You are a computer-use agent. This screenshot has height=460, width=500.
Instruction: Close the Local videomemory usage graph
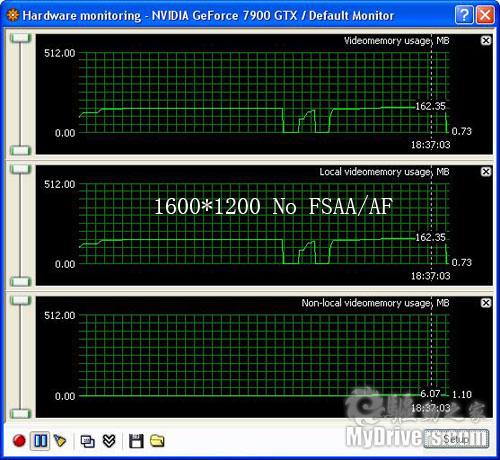point(486,172)
